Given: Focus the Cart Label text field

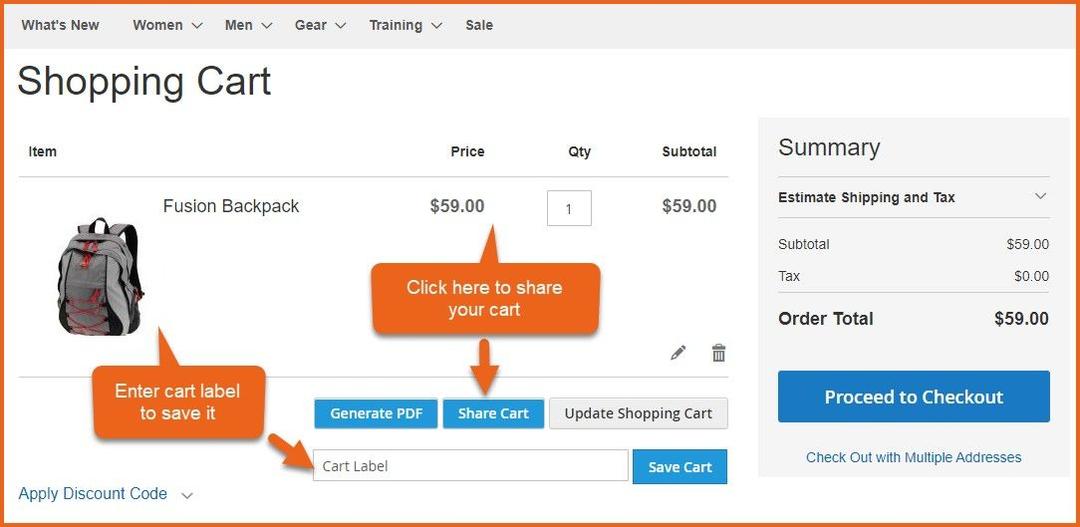Looking at the screenshot, I should tap(470, 466).
